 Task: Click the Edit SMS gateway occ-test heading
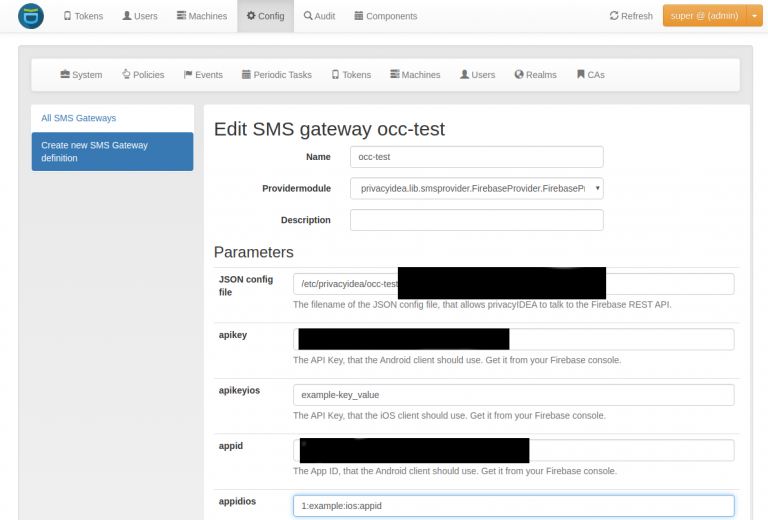tap(329, 129)
